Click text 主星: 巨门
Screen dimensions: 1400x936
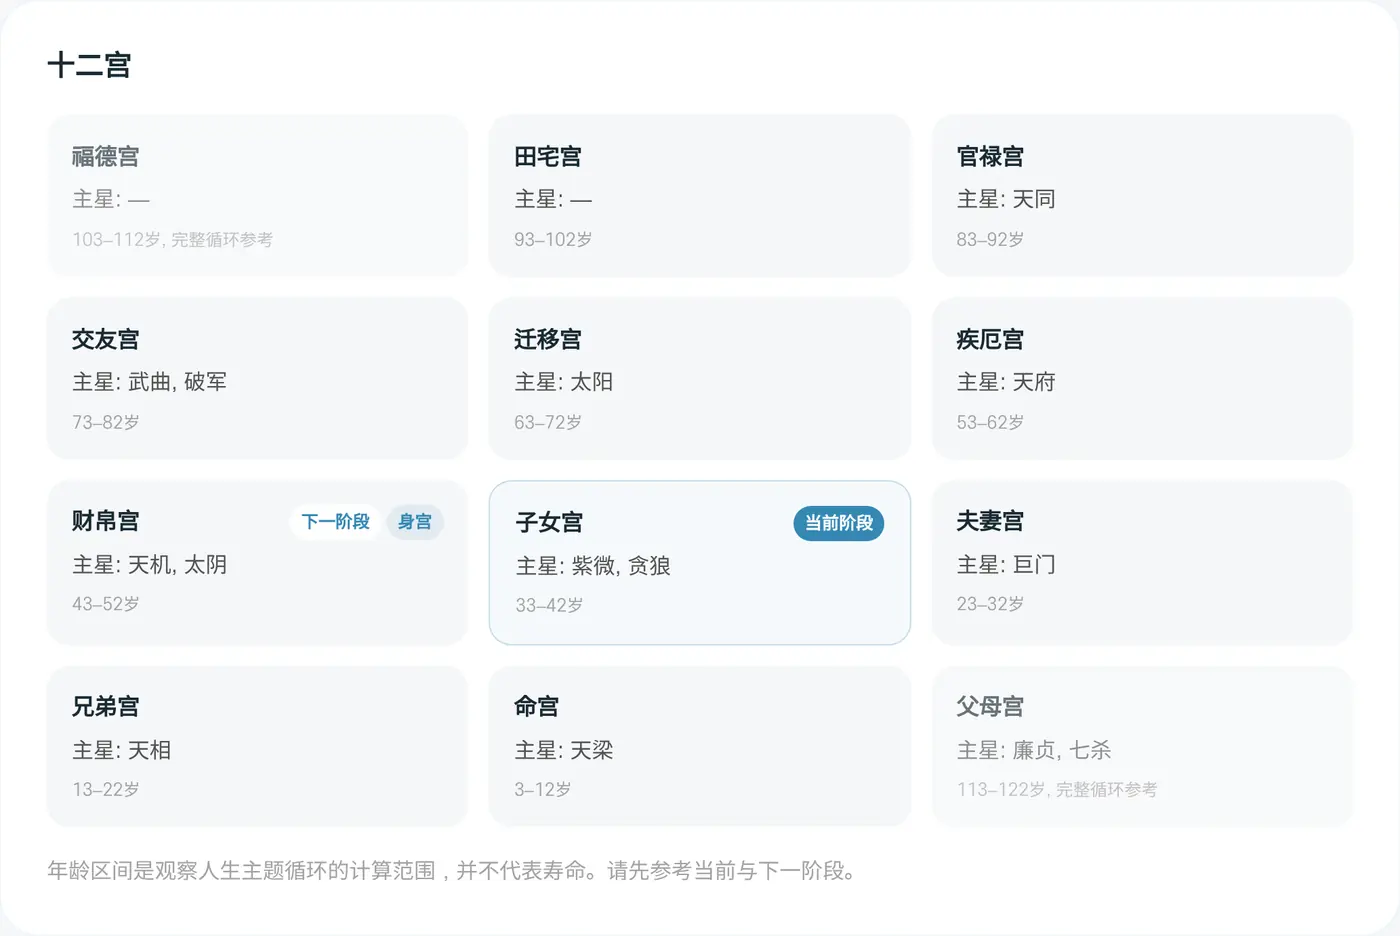(x=1006, y=565)
